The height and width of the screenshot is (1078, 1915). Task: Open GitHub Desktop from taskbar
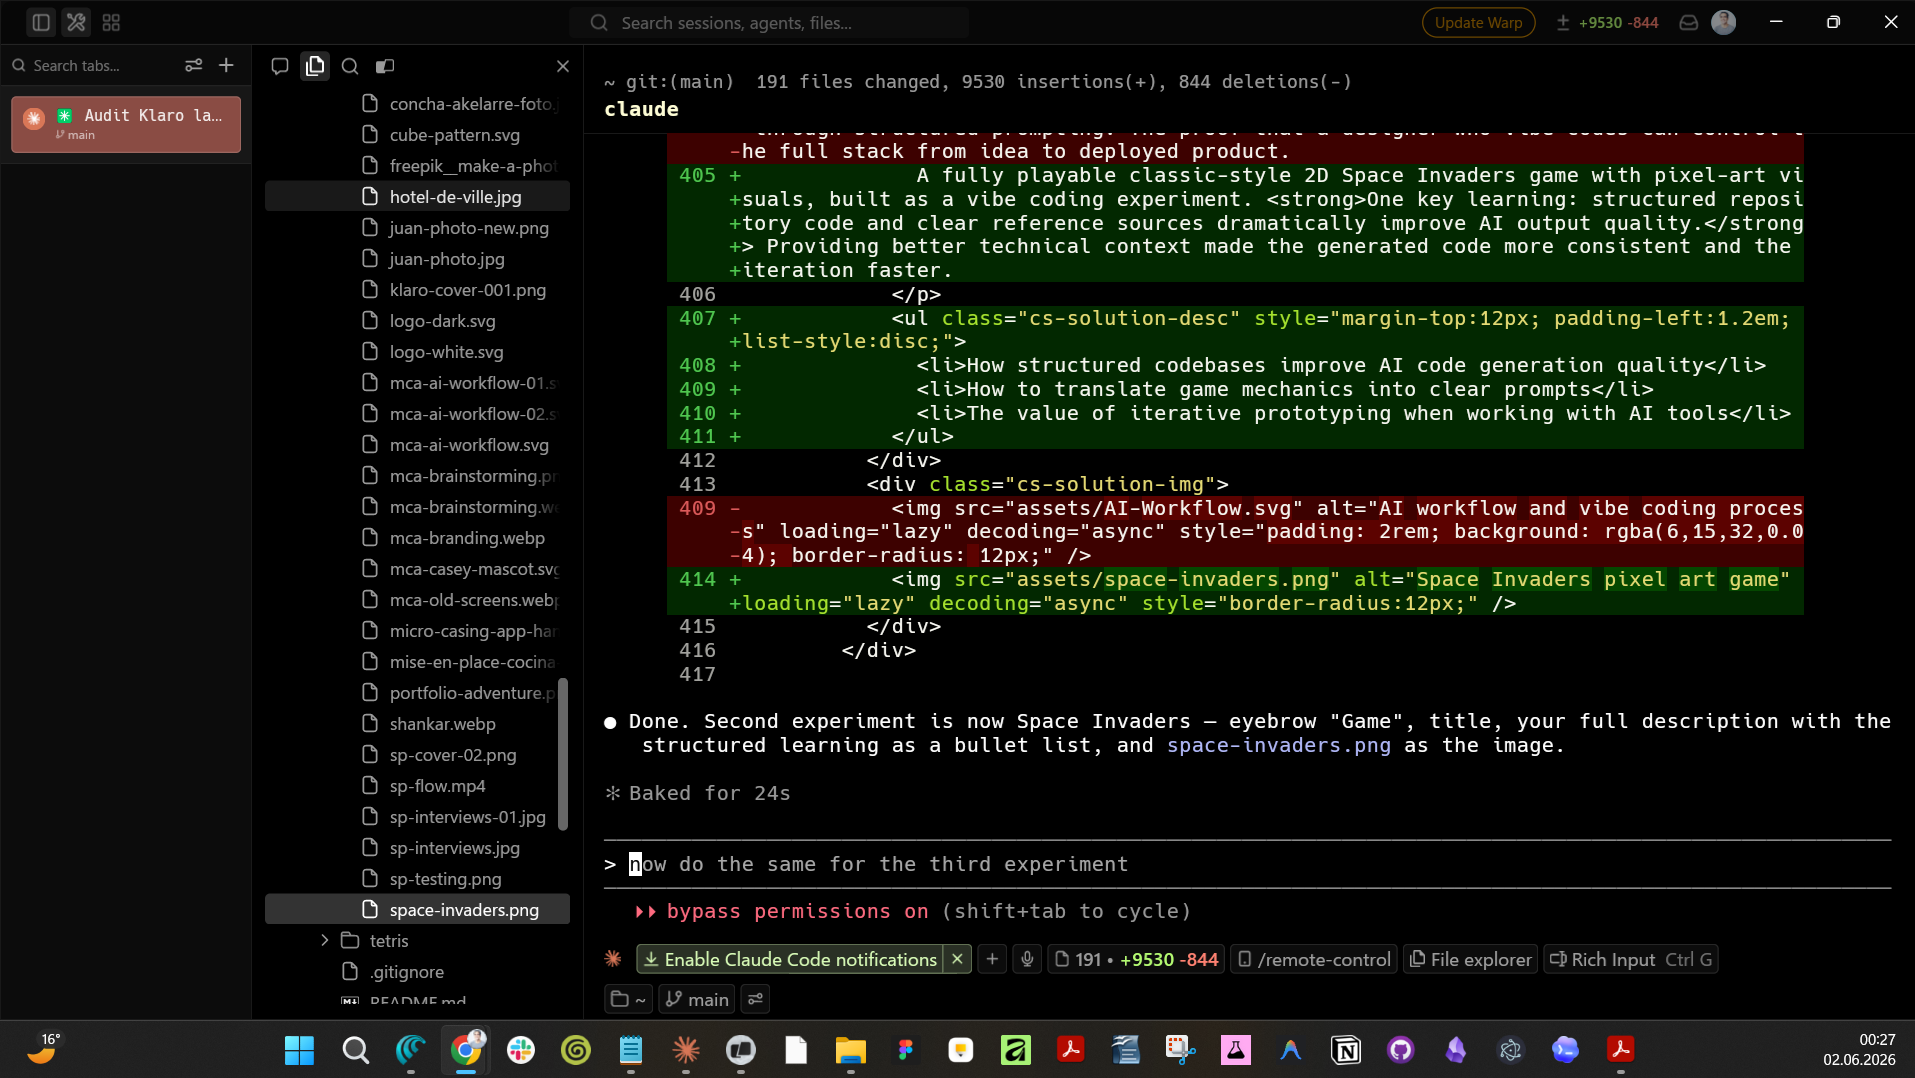coord(1401,1050)
